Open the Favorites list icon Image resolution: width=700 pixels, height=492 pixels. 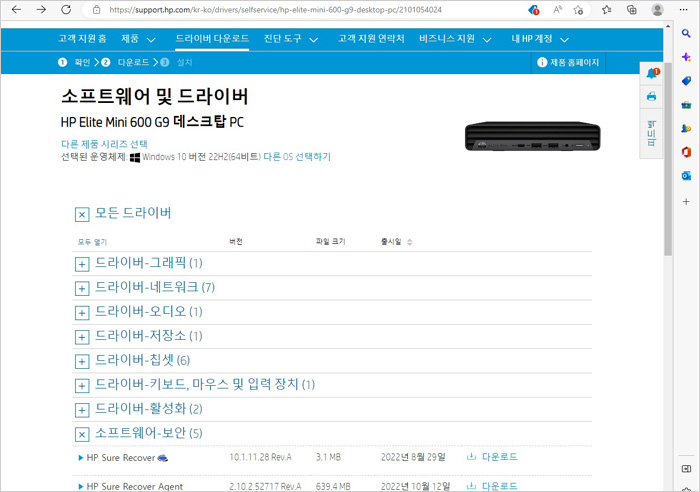pos(606,9)
